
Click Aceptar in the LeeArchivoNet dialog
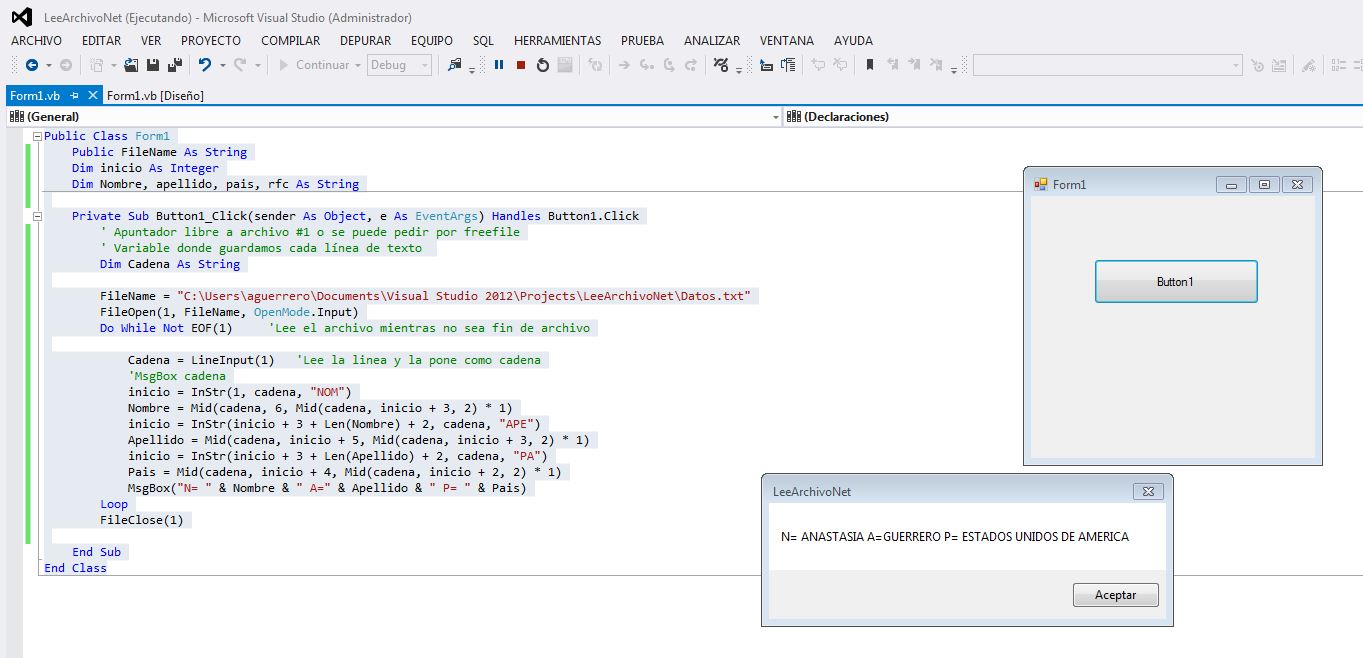click(x=1116, y=595)
